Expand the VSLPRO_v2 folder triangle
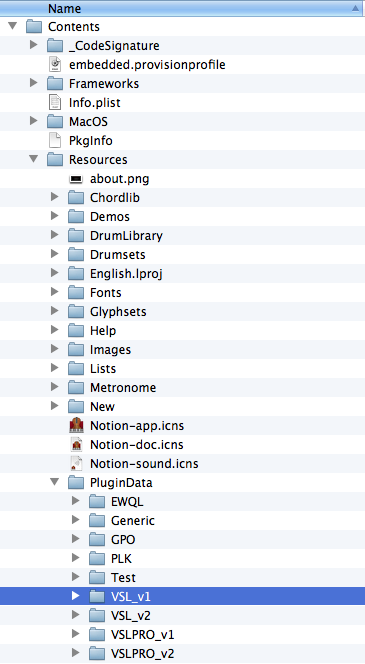 coord(76,653)
